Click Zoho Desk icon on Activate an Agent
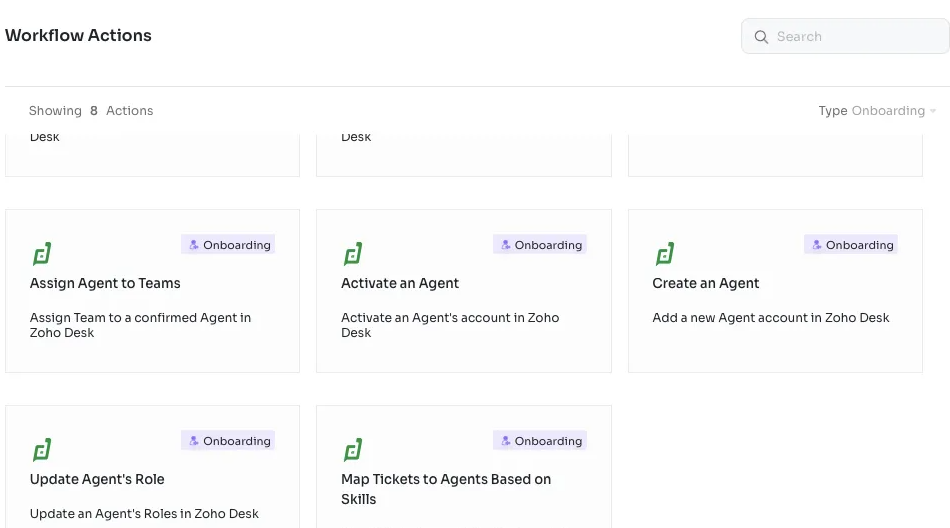The image size is (950, 528). click(x=353, y=254)
